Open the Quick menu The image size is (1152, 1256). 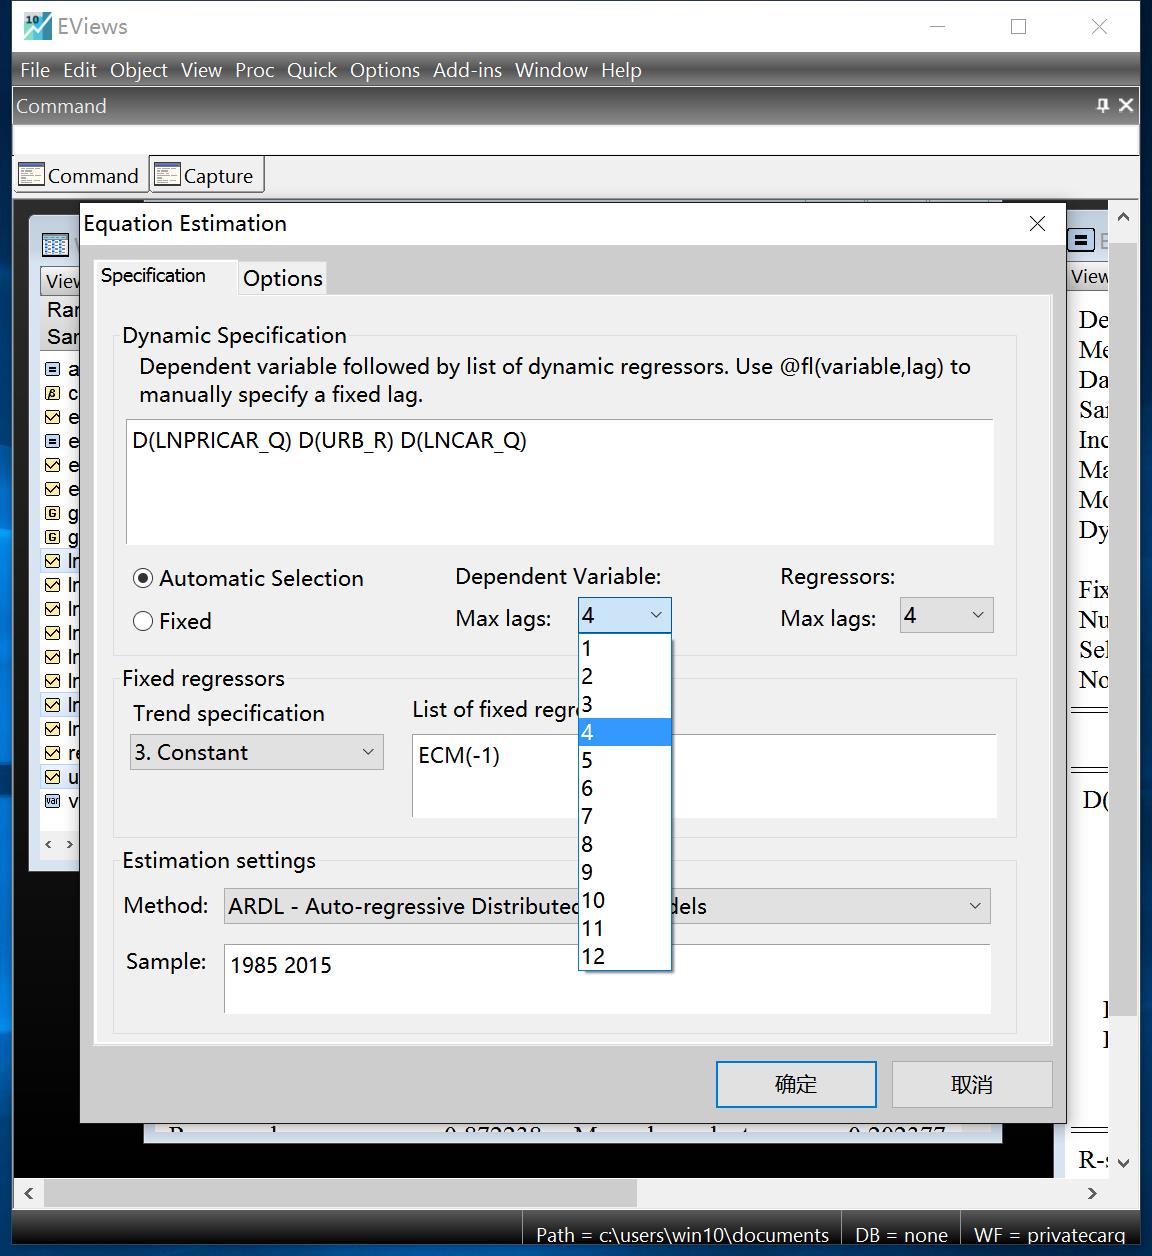coord(312,70)
